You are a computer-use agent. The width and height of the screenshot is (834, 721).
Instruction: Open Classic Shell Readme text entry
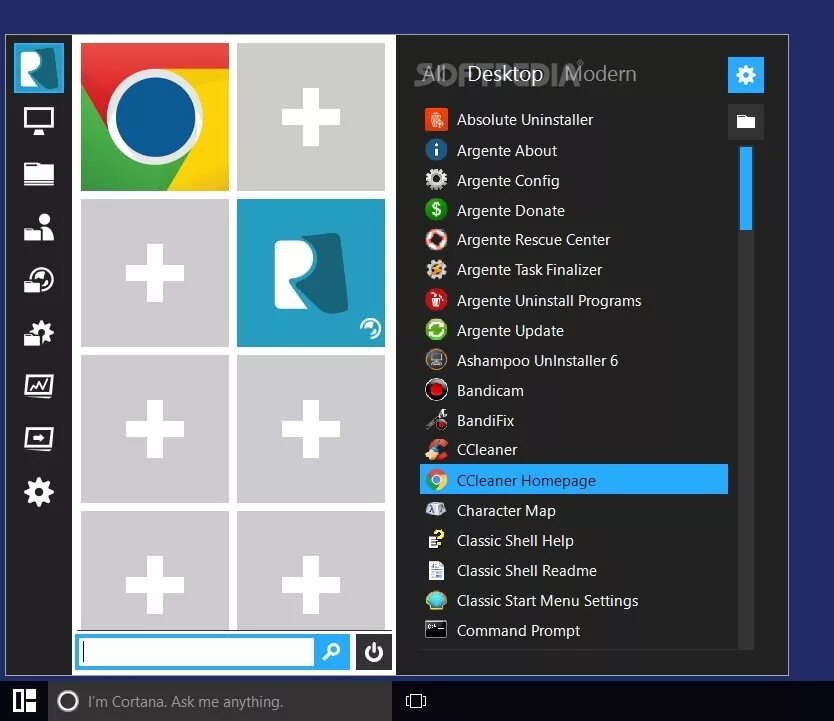point(527,571)
